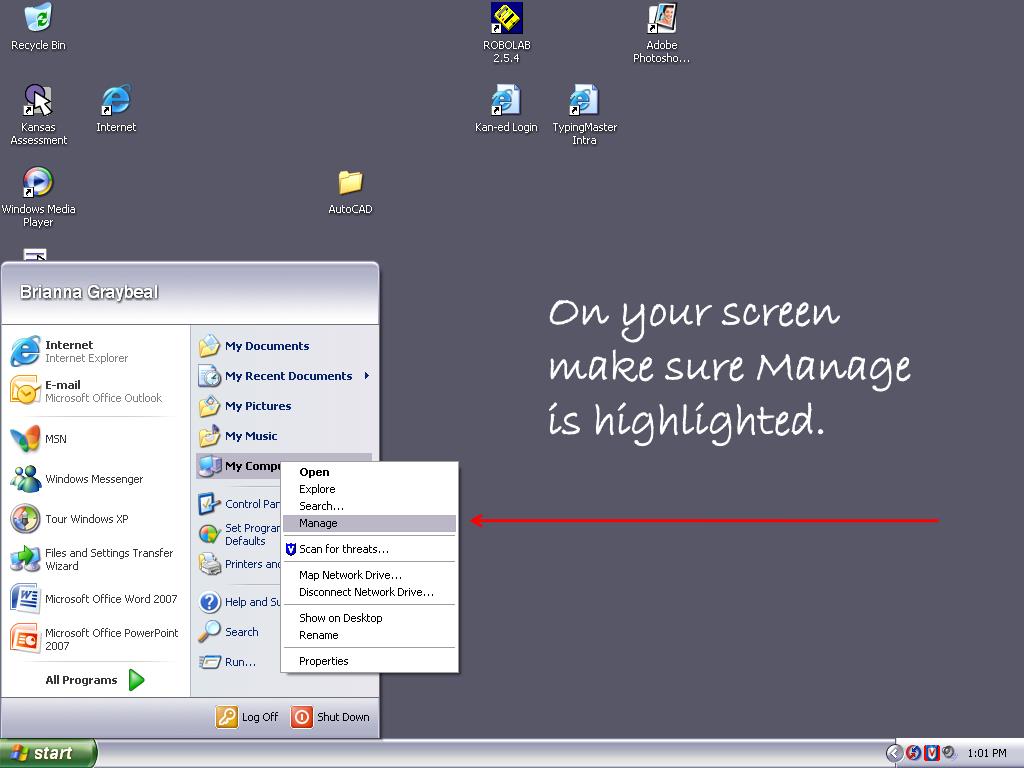Open Windows Media Player desktop icon
This screenshot has width=1024, height=768.
pyautogui.click(x=38, y=197)
